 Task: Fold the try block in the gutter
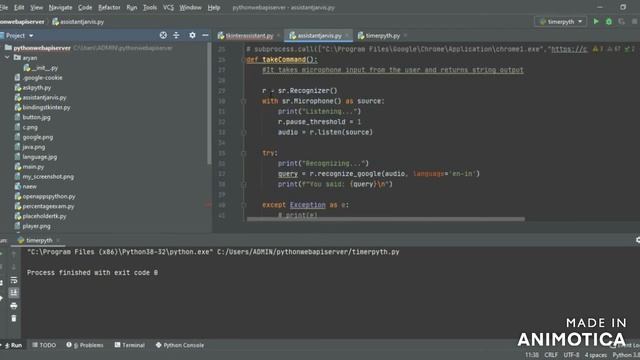pos(243,153)
